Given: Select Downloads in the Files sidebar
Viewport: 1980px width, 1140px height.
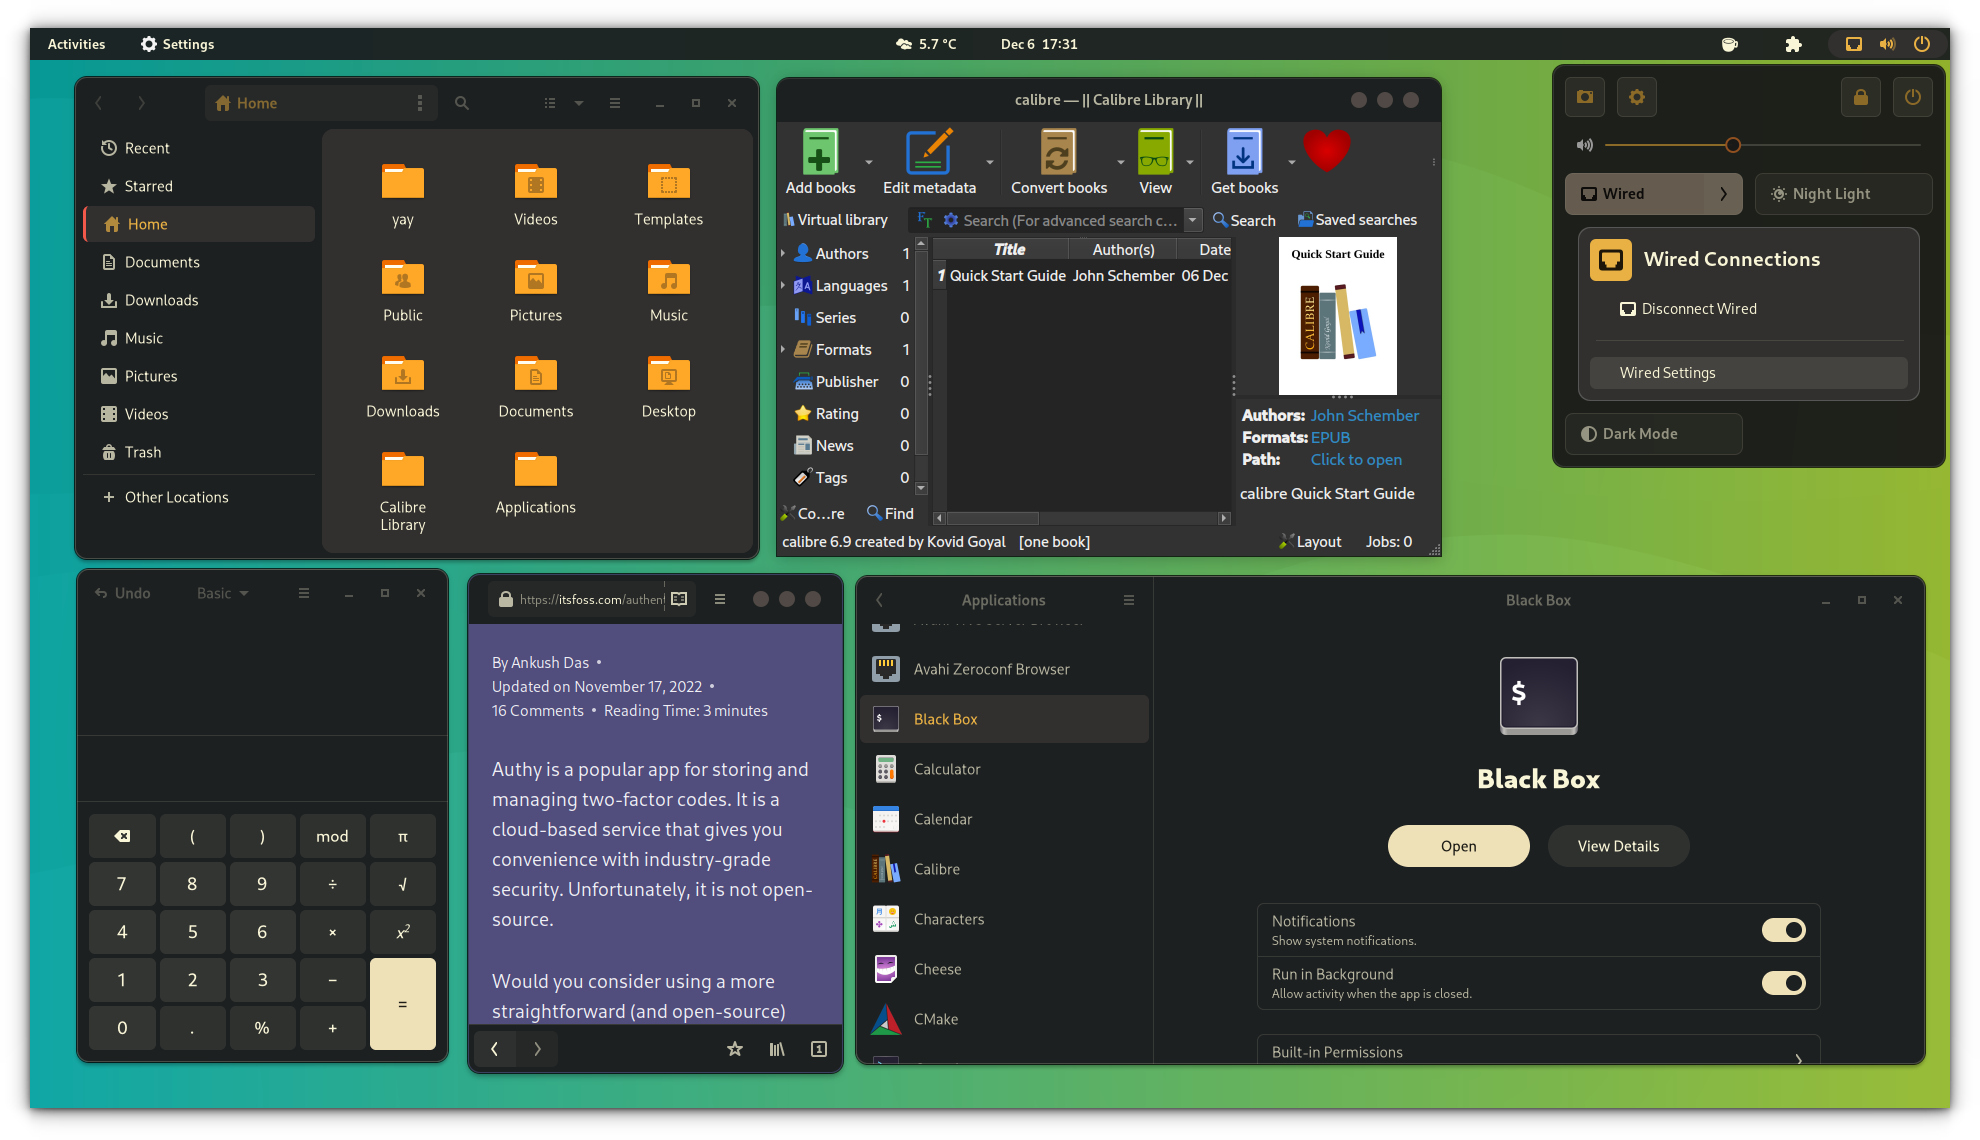Looking at the screenshot, I should click(199, 300).
